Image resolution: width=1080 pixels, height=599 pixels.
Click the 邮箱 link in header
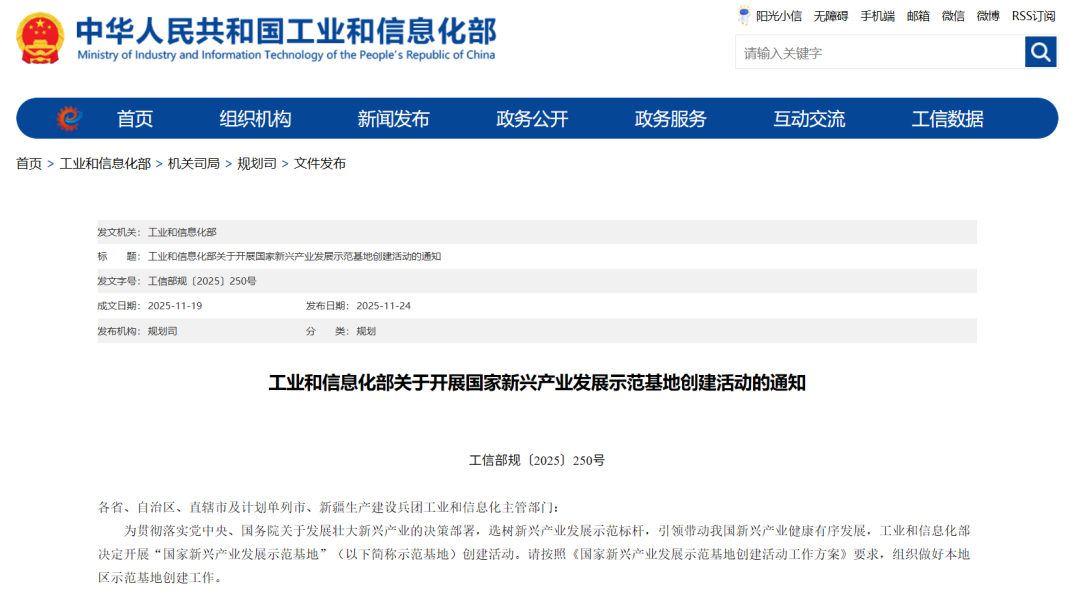pyautogui.click(x=918, y=16)
